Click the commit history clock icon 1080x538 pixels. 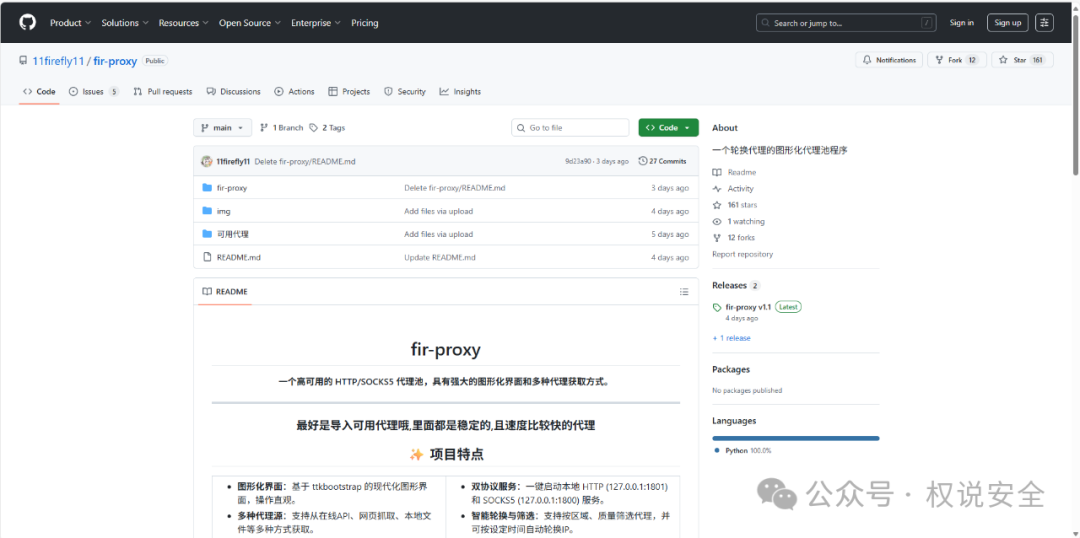click(x=643, y=161)
